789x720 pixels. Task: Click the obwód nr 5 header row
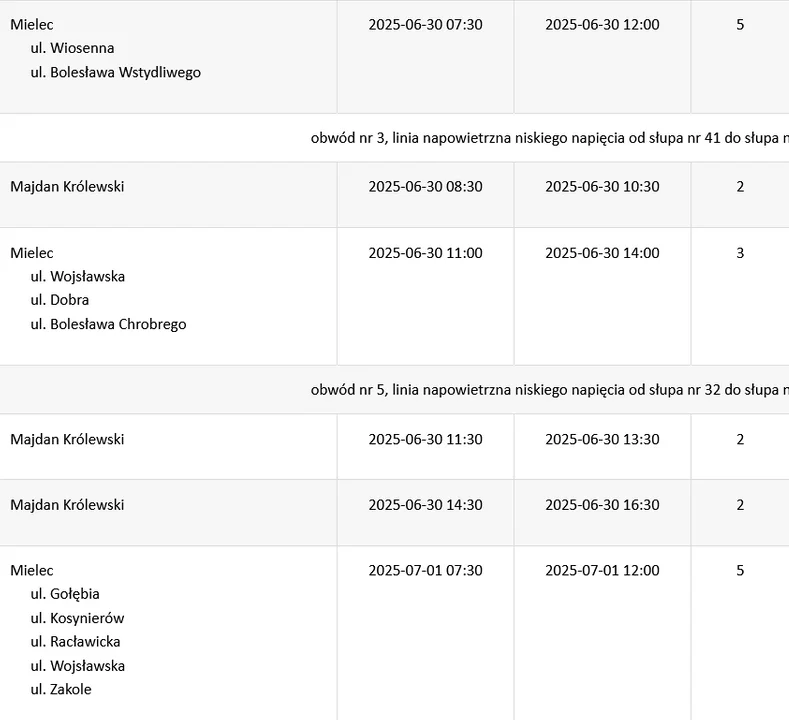point(394,390)
